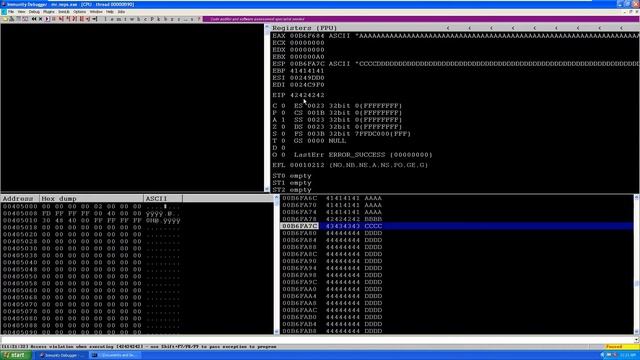
Task: Click the Hex dump column header
Action: click(x=91, y=198)
